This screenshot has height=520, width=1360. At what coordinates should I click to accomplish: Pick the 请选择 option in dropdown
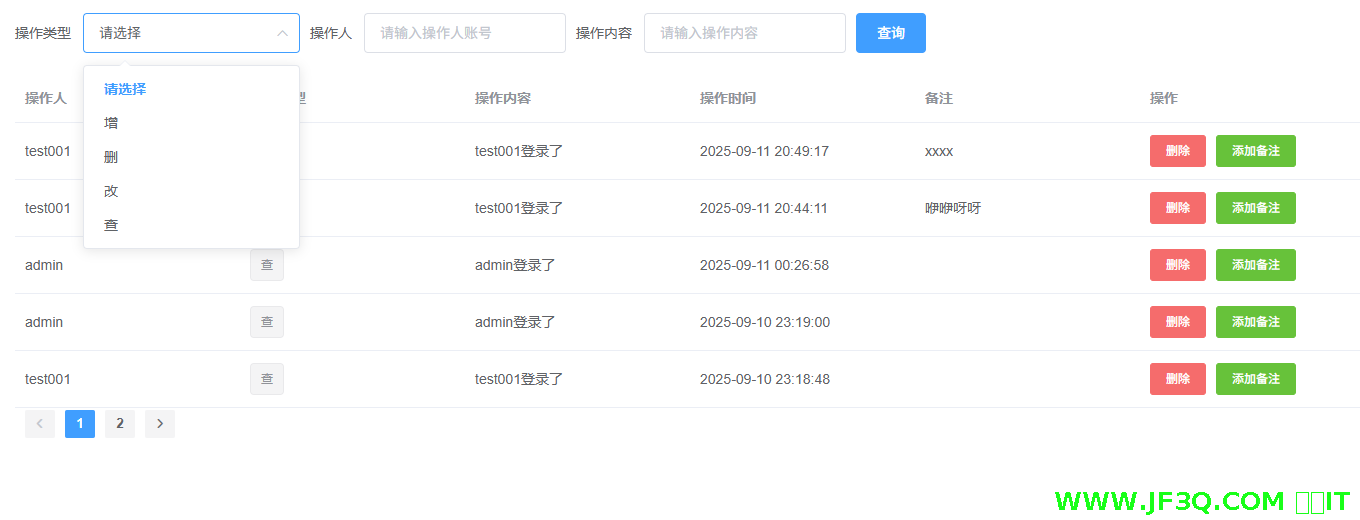125,89
